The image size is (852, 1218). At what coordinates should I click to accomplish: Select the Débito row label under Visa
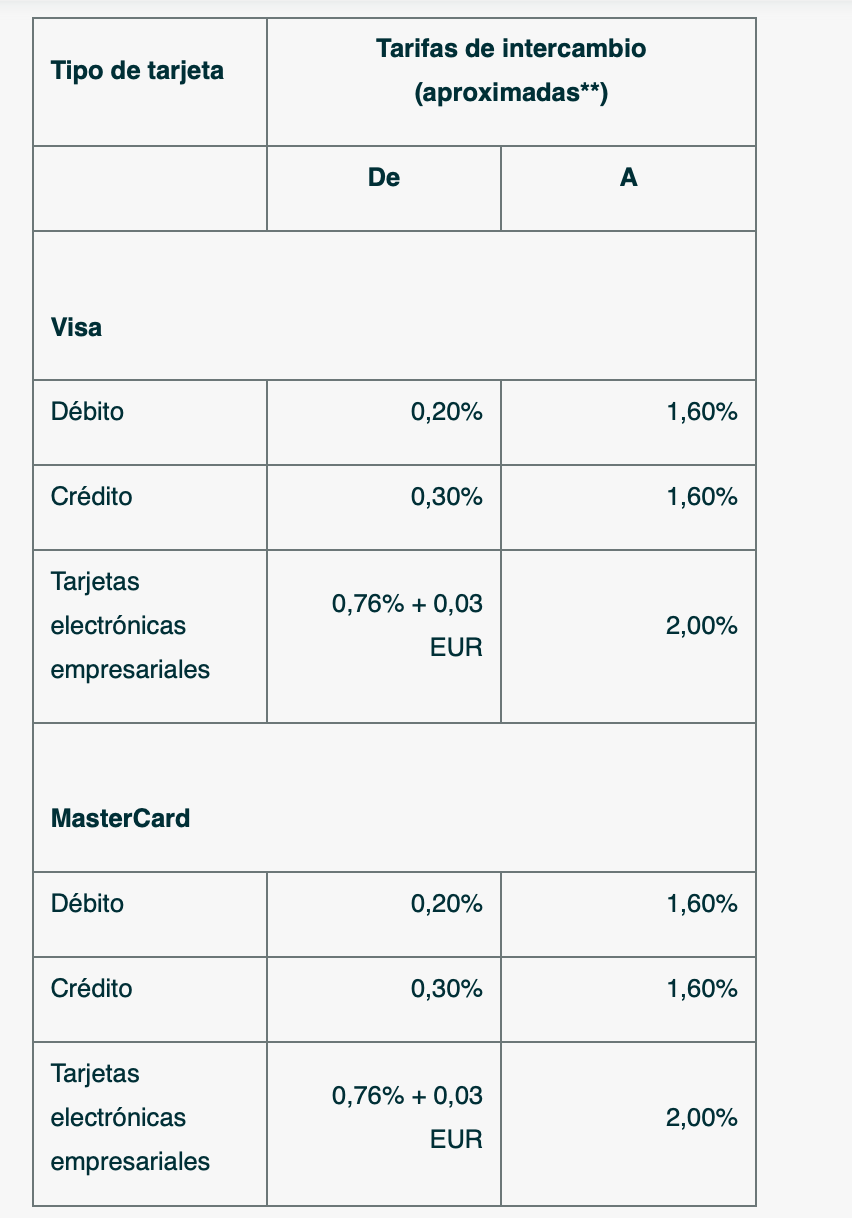[87, 411]
